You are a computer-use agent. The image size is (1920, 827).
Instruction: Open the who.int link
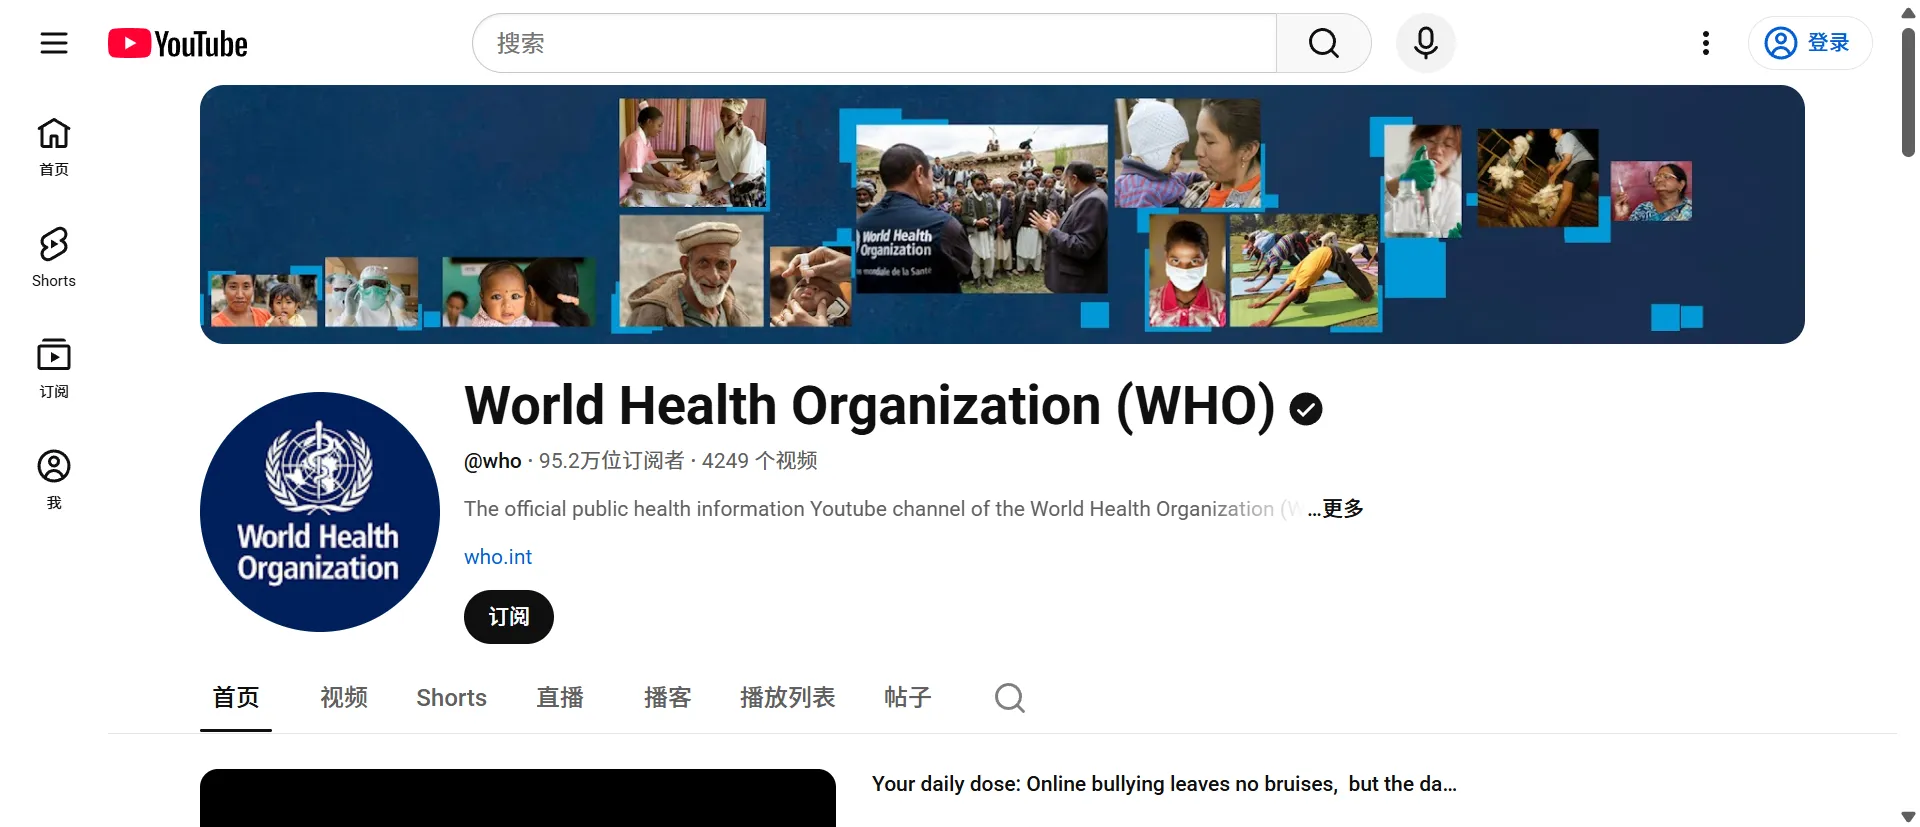click(x=498, y=557)
